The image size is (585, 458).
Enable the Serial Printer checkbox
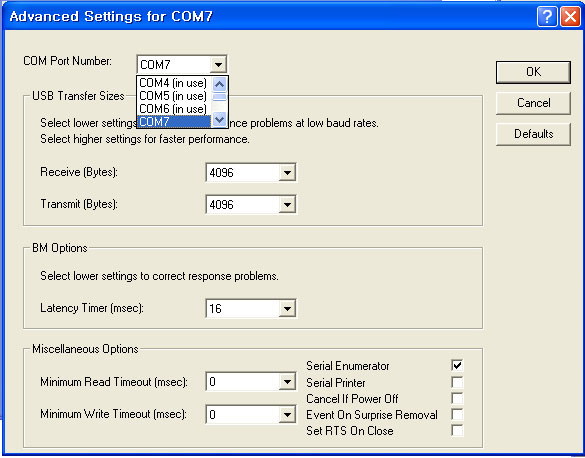tap(457, 382)
